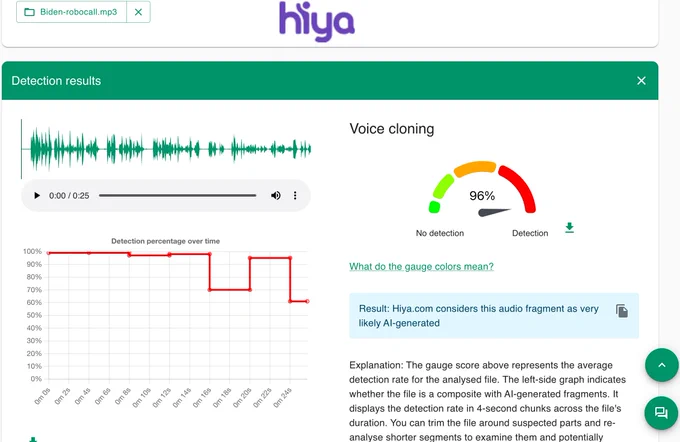Open the chat bubble button

(x=661, y=413)
